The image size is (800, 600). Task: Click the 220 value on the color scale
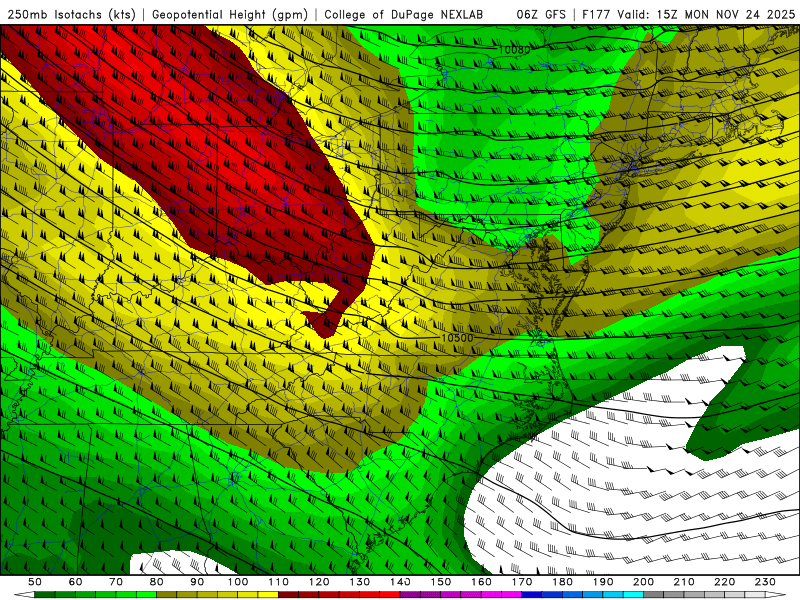[x=724, y=581]
